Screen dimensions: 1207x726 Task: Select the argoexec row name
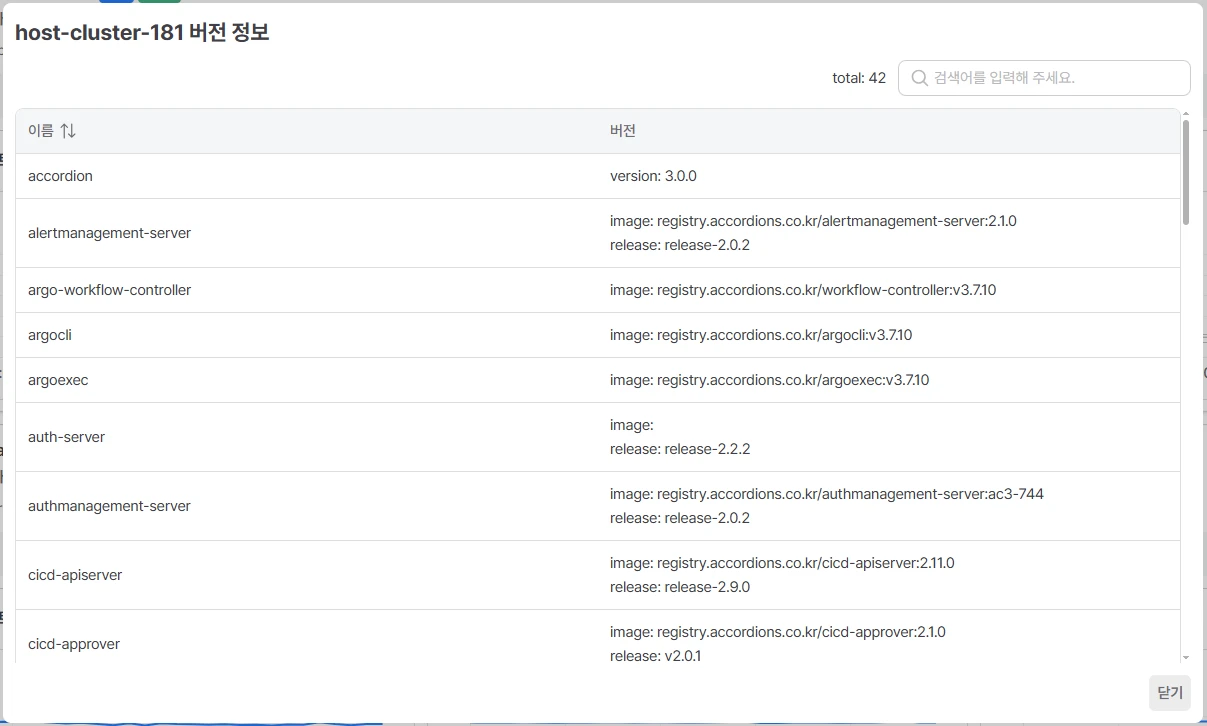pos(58,380)
